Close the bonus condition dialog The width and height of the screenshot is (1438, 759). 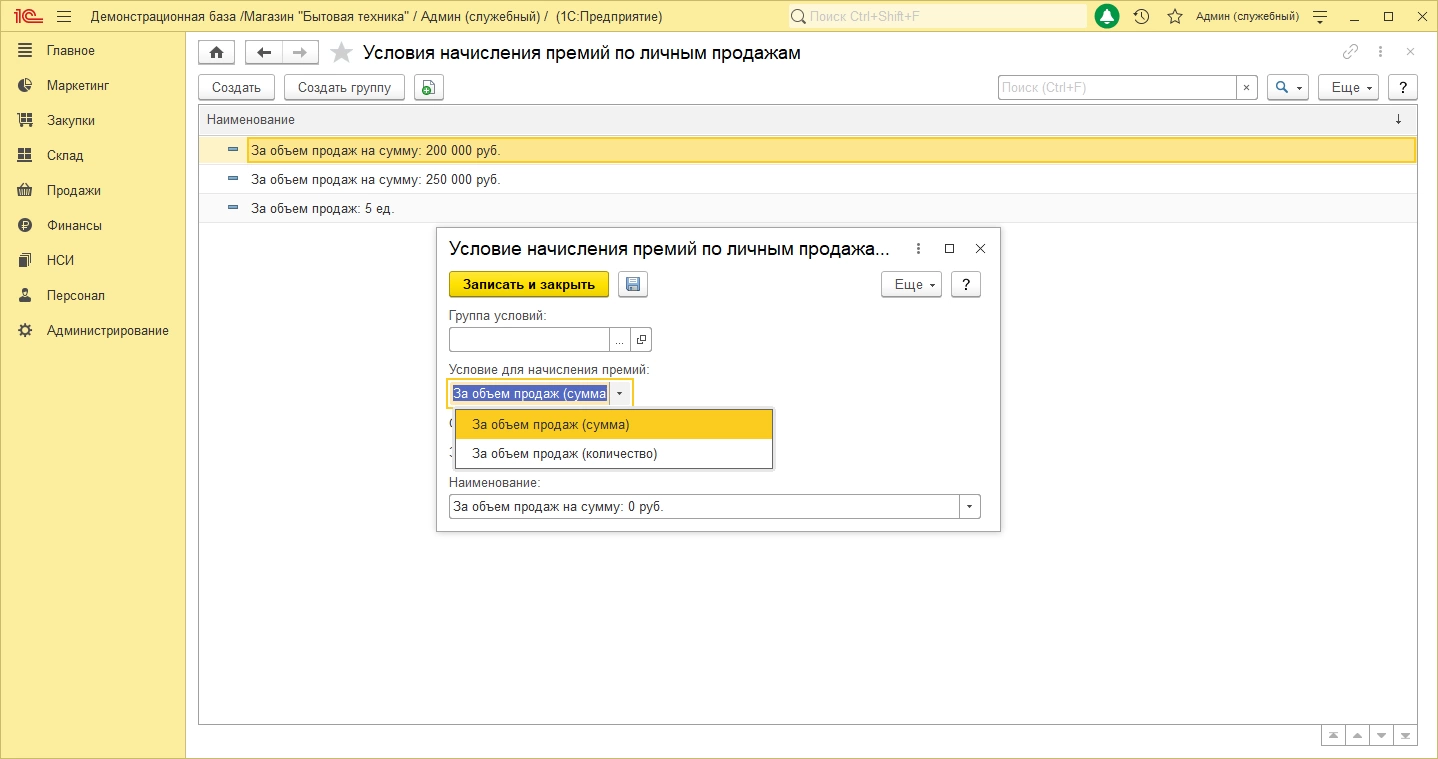tap(981, 249)
